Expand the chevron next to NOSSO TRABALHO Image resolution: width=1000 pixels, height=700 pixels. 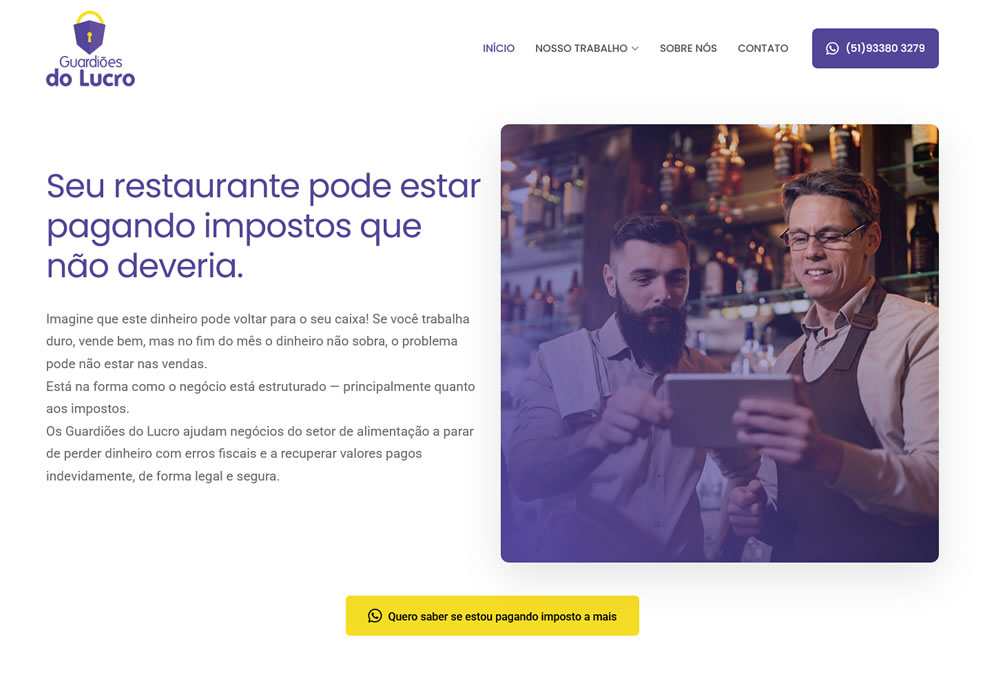635,48
